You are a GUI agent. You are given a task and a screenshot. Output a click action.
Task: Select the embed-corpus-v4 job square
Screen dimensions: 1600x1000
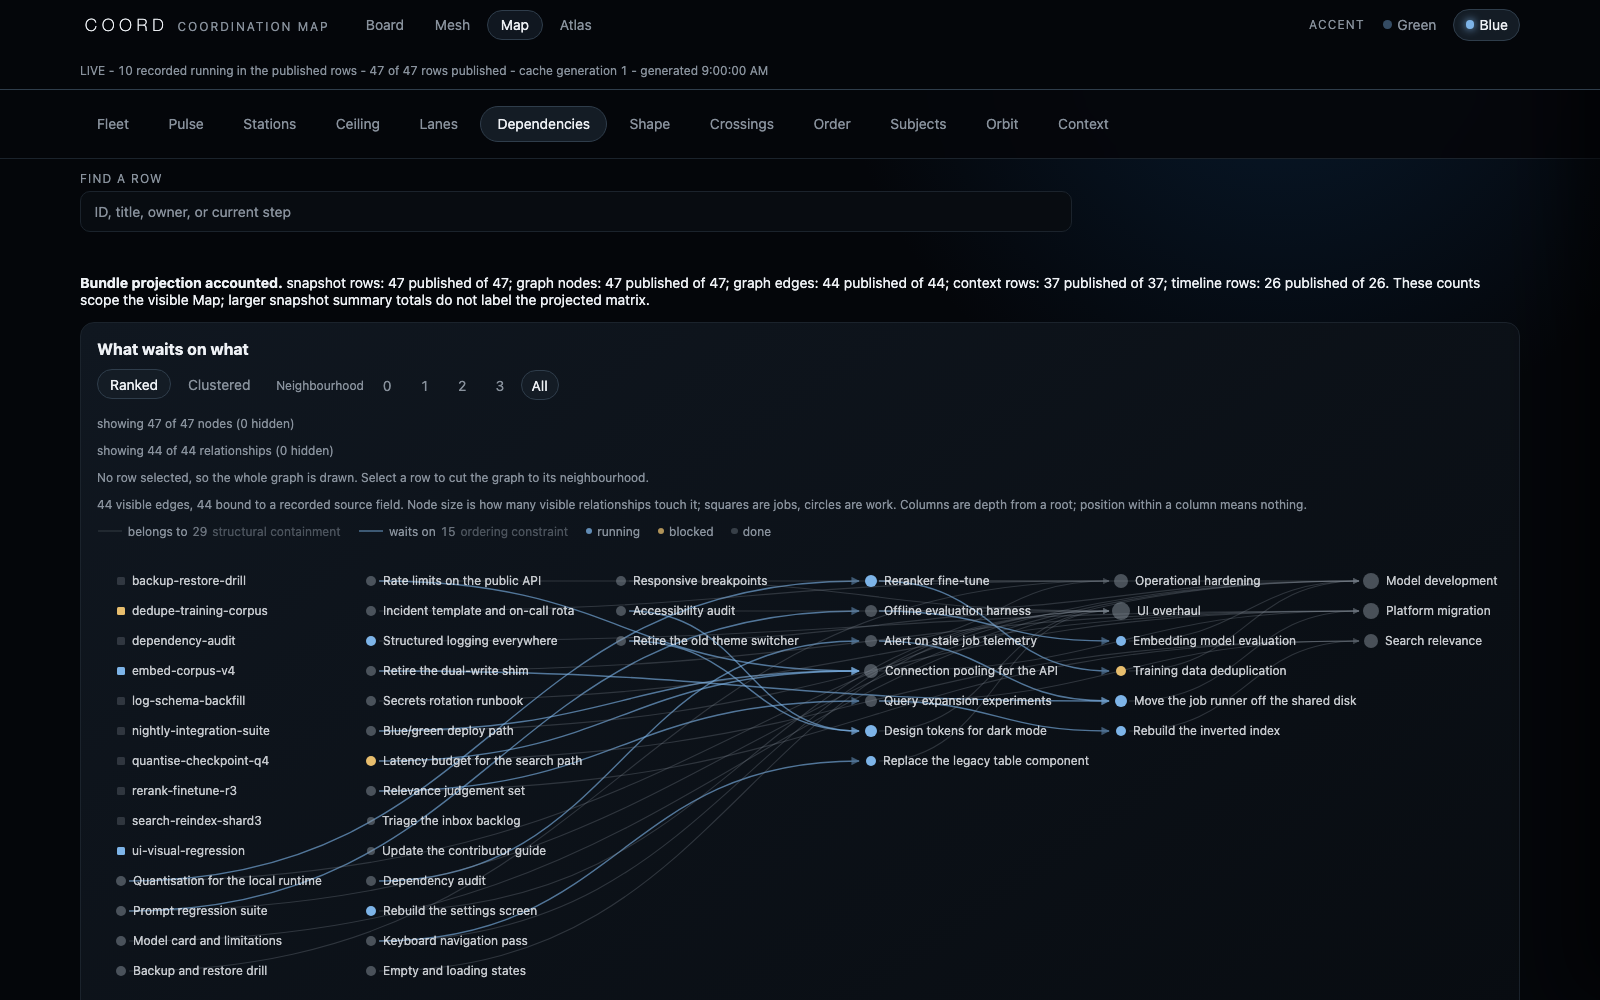tap(121, 671)
